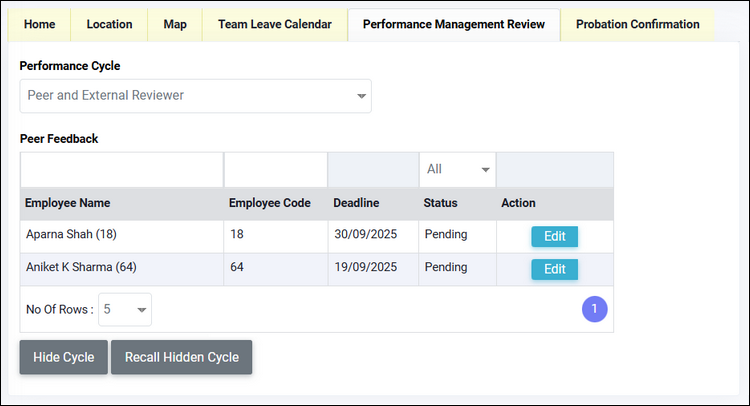Open the Home tab

coord(39,24)
